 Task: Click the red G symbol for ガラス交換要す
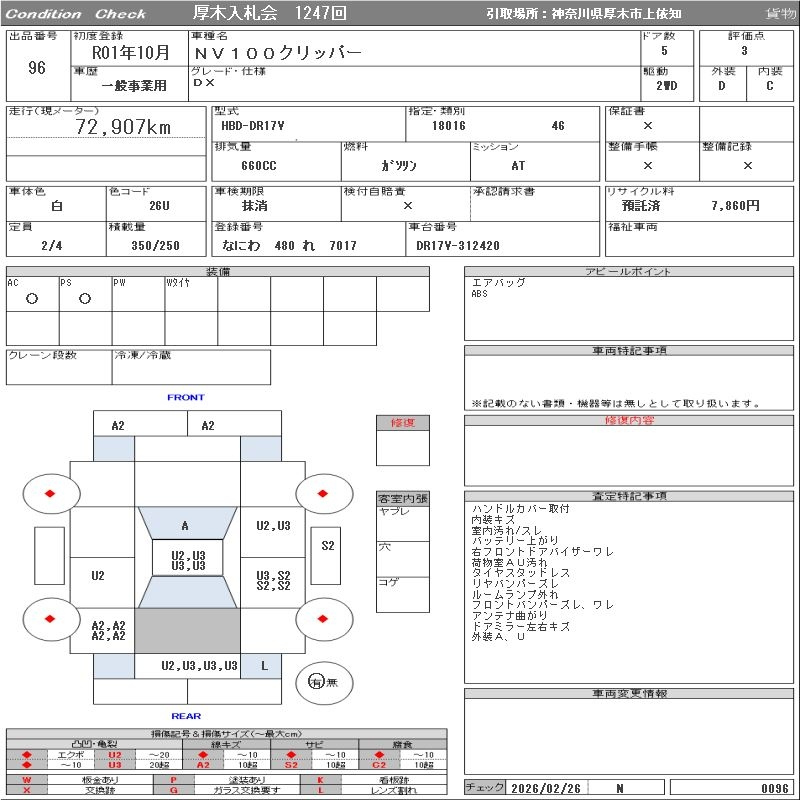[174, 789]
